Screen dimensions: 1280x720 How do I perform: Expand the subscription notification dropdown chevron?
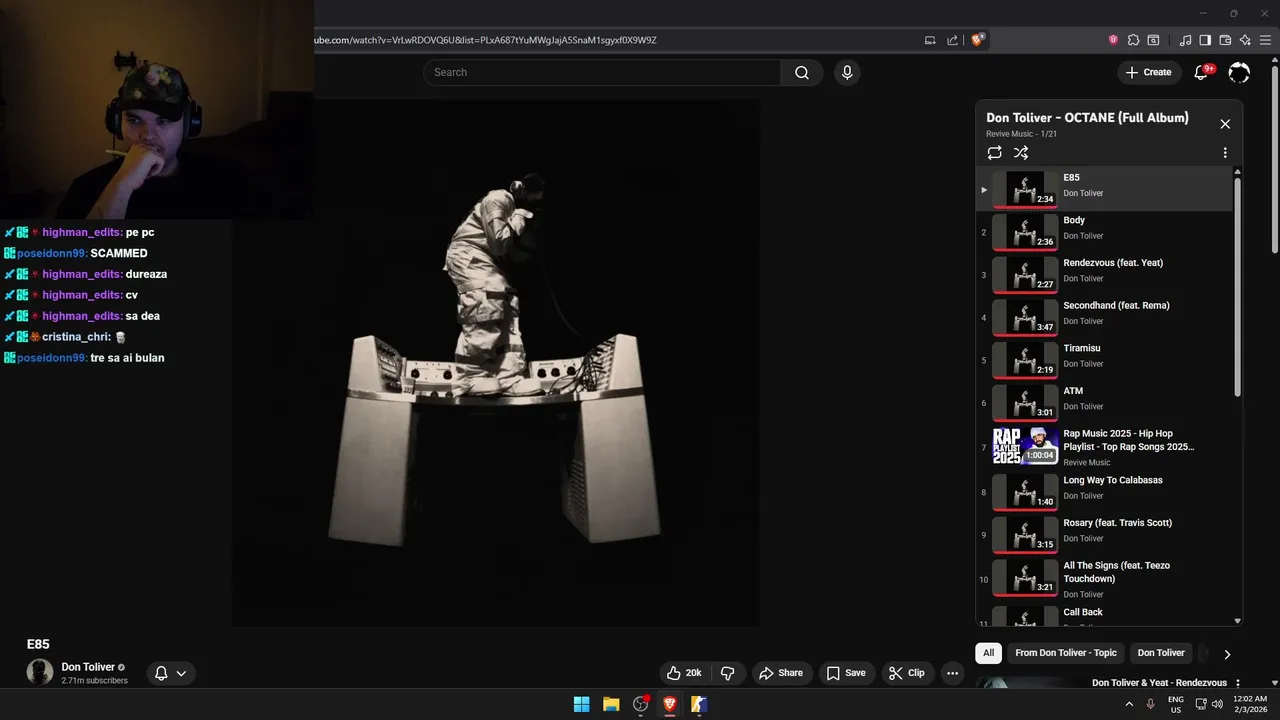point(181,673)
